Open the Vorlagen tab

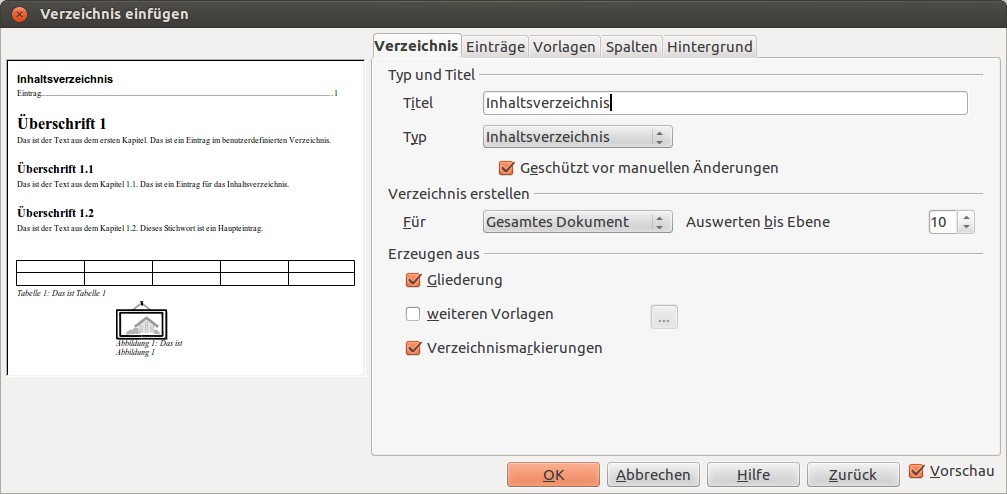564,47
